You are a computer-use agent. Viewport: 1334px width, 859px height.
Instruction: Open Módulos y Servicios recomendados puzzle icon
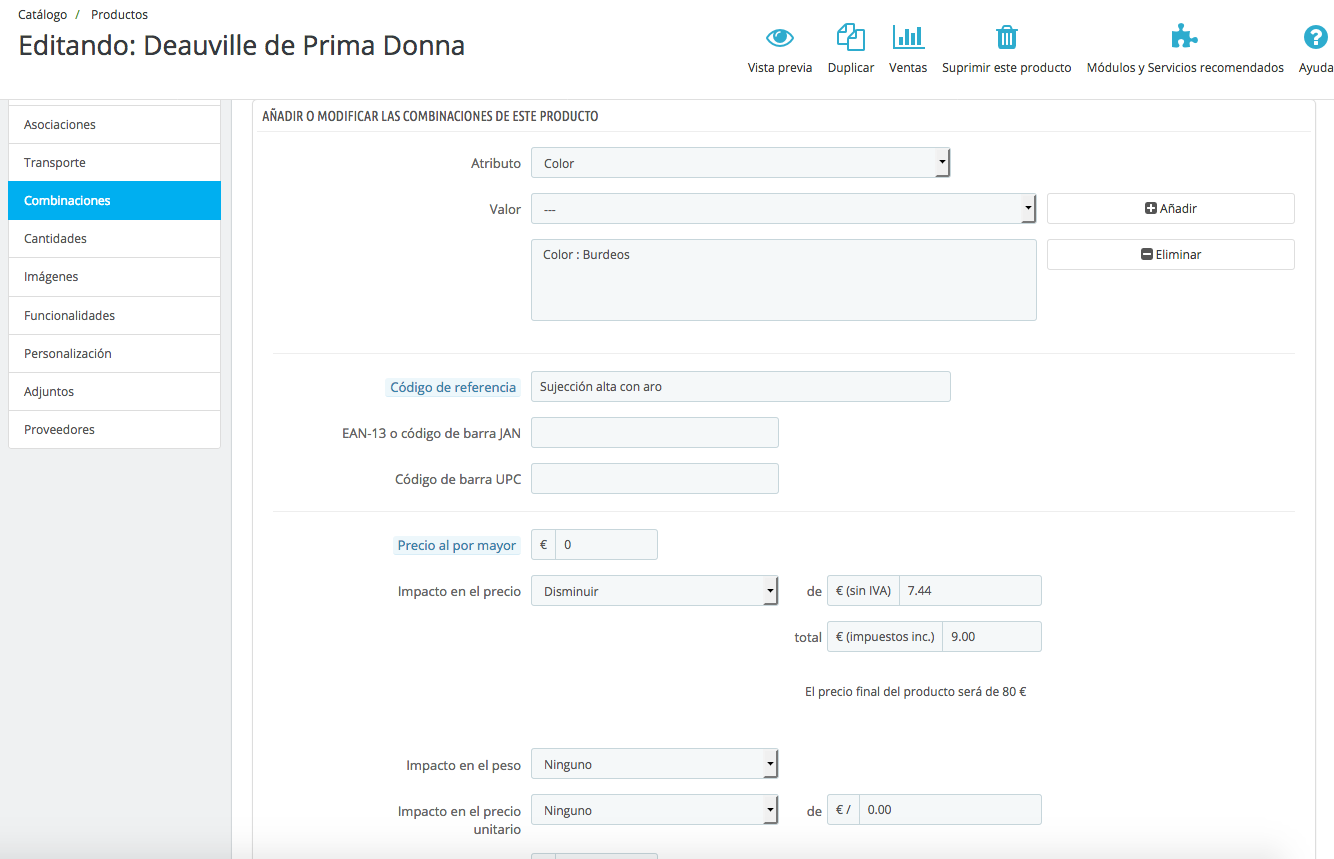click(x=1185, y=38)
